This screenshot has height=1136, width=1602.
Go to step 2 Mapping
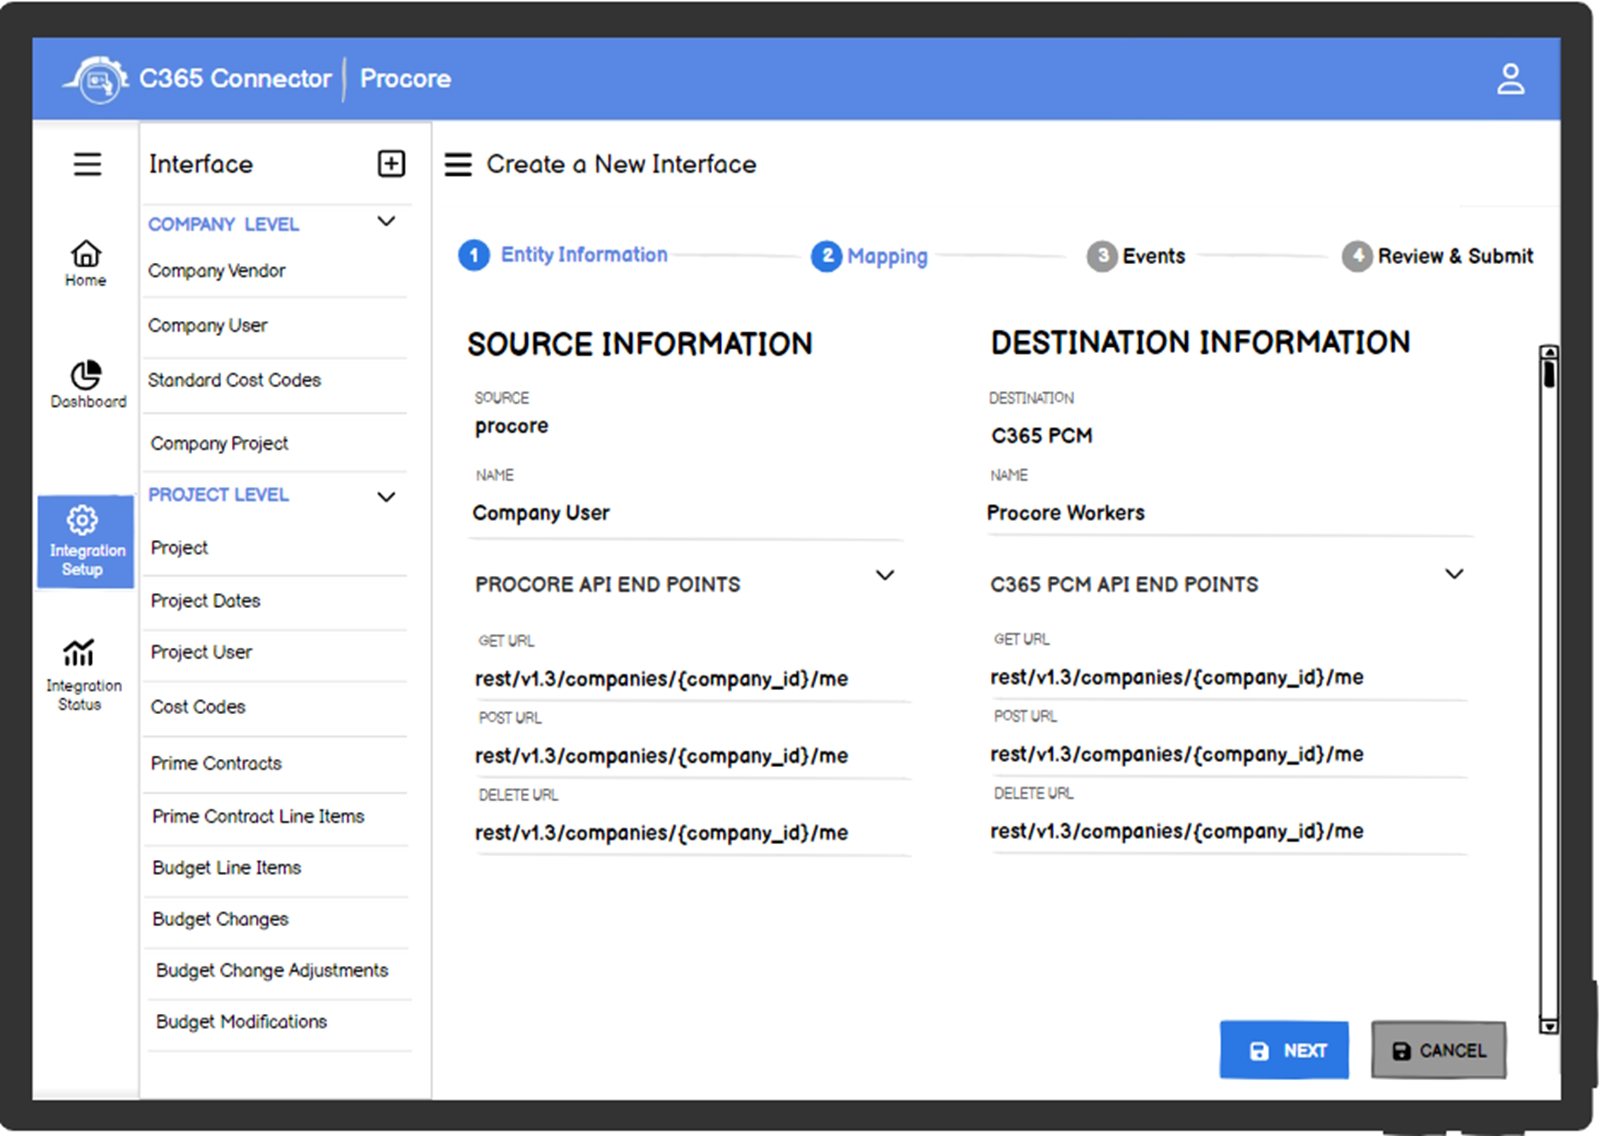click(869, 256)
